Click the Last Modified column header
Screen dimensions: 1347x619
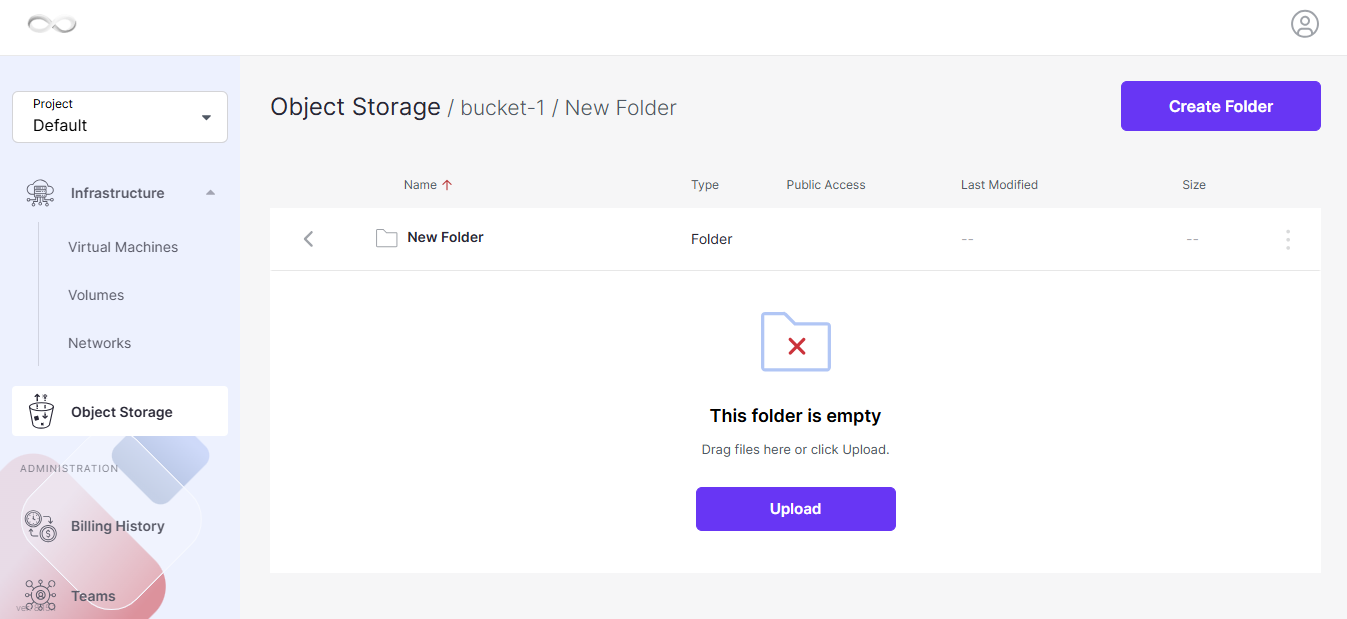tap(999, 185)
